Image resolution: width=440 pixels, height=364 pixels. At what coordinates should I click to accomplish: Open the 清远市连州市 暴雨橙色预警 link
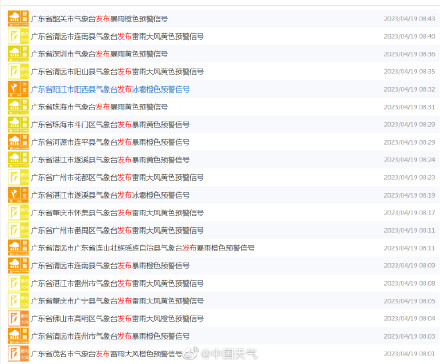110,337
